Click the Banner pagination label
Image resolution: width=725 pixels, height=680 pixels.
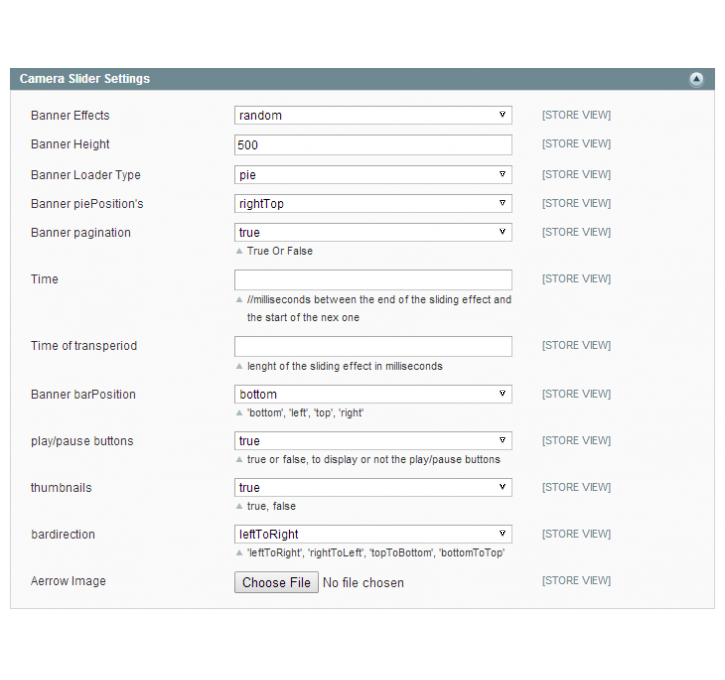(x=81, y=233)
